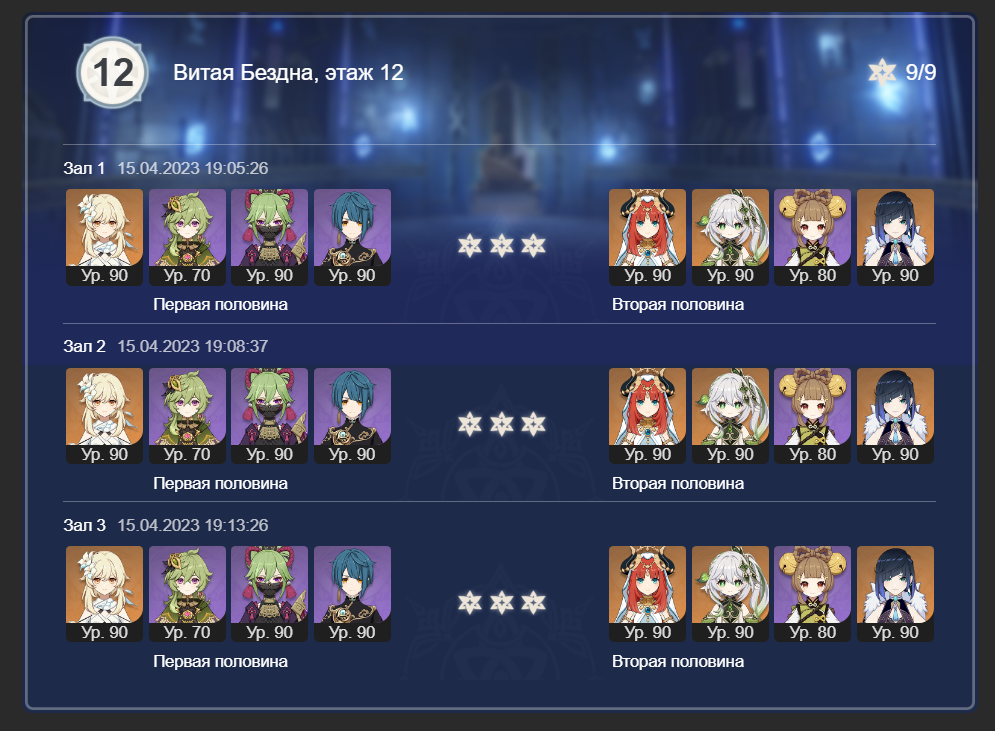This screenshot has width=995, height=731.
Task: Select Xingqiu portrait in Зал 1
Action: (x=352, y=237)
